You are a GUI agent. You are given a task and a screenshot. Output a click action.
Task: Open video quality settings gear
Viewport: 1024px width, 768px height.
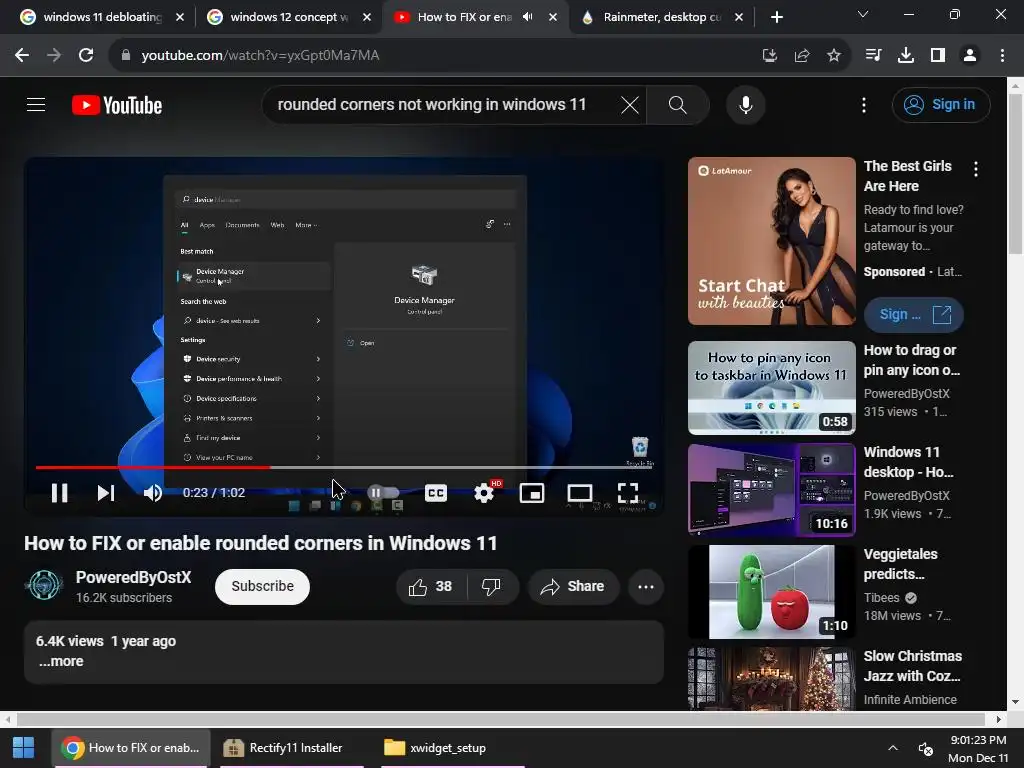pyautogui.click(x=484, y=492)
